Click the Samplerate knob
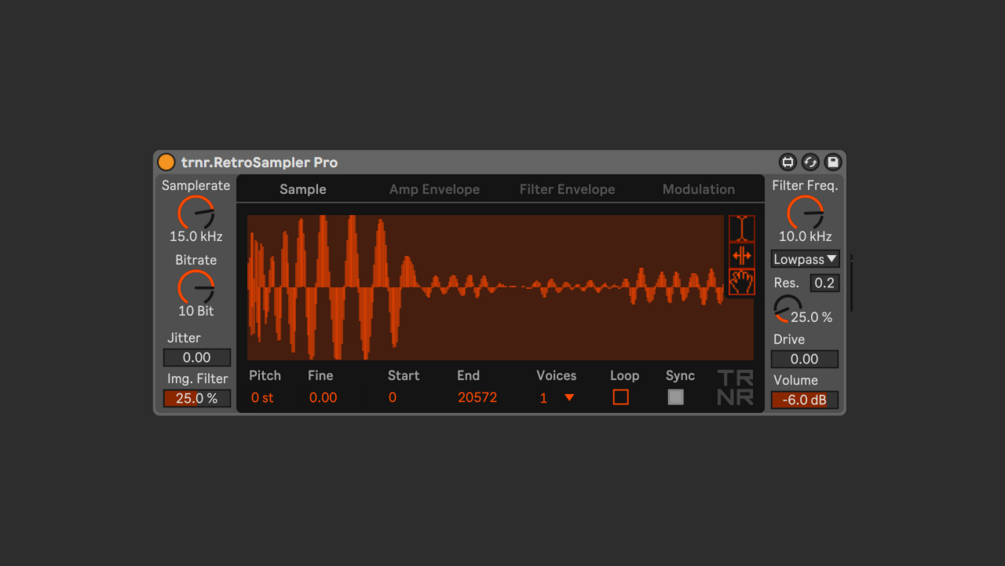The height and width of the screenshot is (566, 1005). (196, 213)
